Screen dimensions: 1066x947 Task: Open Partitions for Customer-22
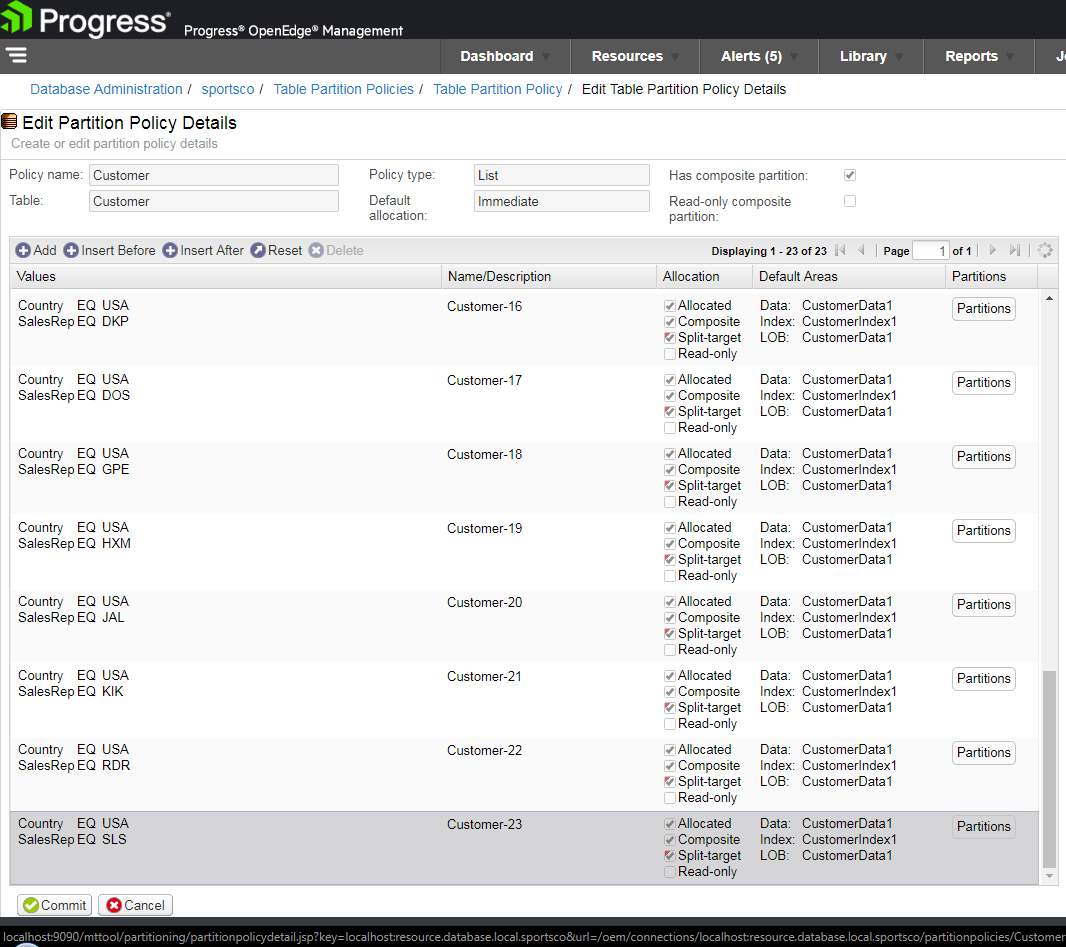pyautogui.click(x=984, y=753)
